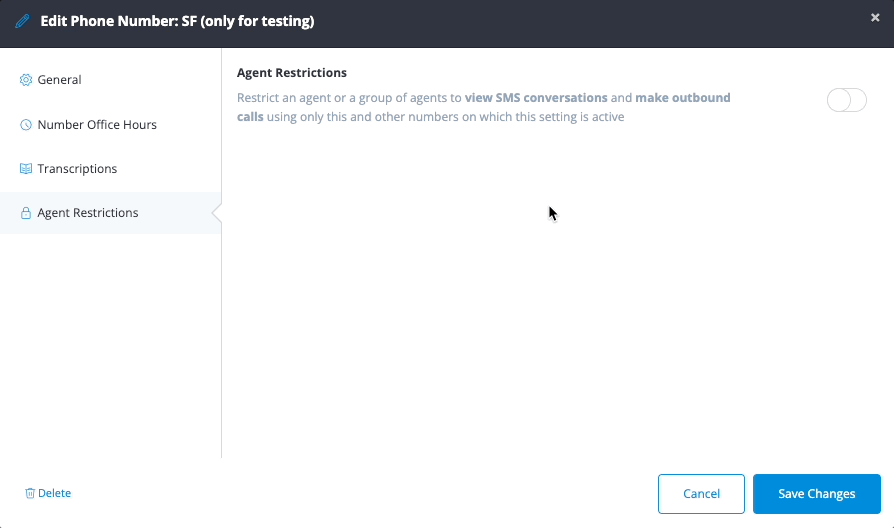This screenshot has height=528, width=894.
Task: Click the gear icon beside General
Action: pos(26,80)
